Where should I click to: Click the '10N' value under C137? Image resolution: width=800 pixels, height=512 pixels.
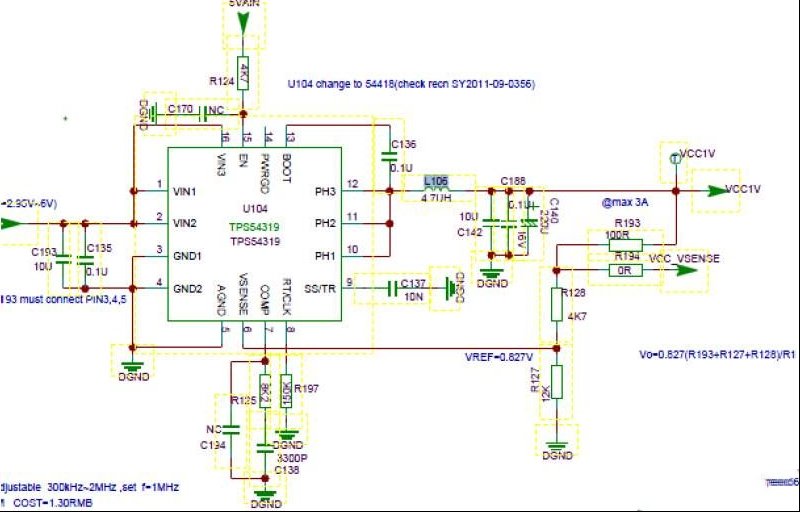tap(413, 296)
